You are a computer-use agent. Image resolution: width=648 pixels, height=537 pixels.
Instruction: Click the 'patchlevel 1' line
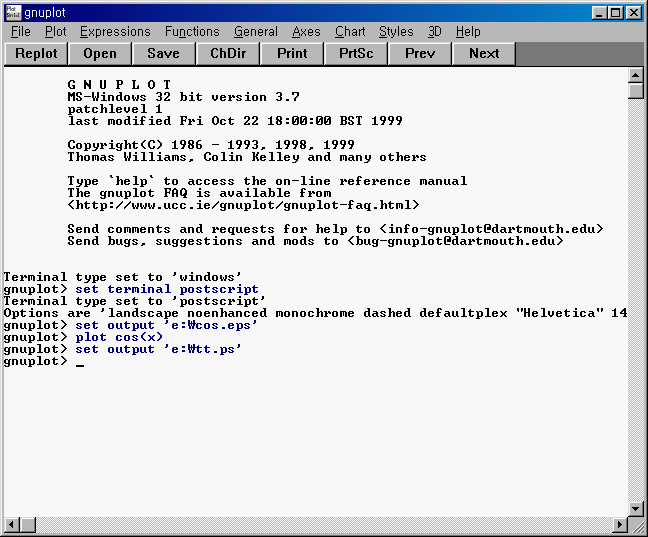pyautogui.click(x=115, y=109)
